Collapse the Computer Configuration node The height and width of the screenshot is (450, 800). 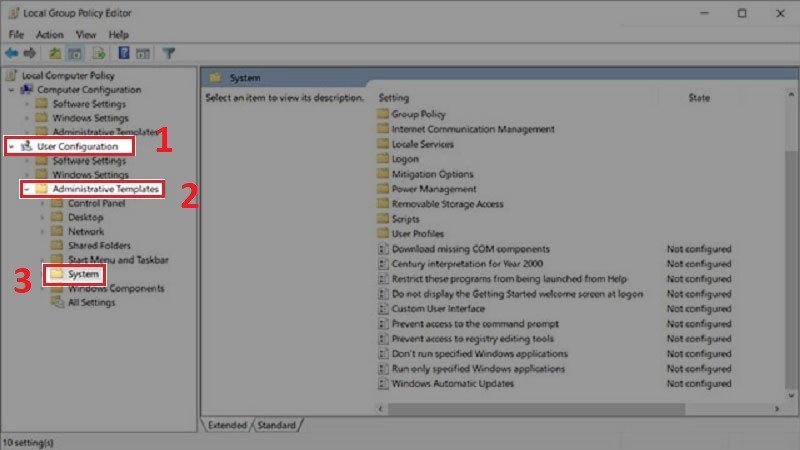pos(11,90)
